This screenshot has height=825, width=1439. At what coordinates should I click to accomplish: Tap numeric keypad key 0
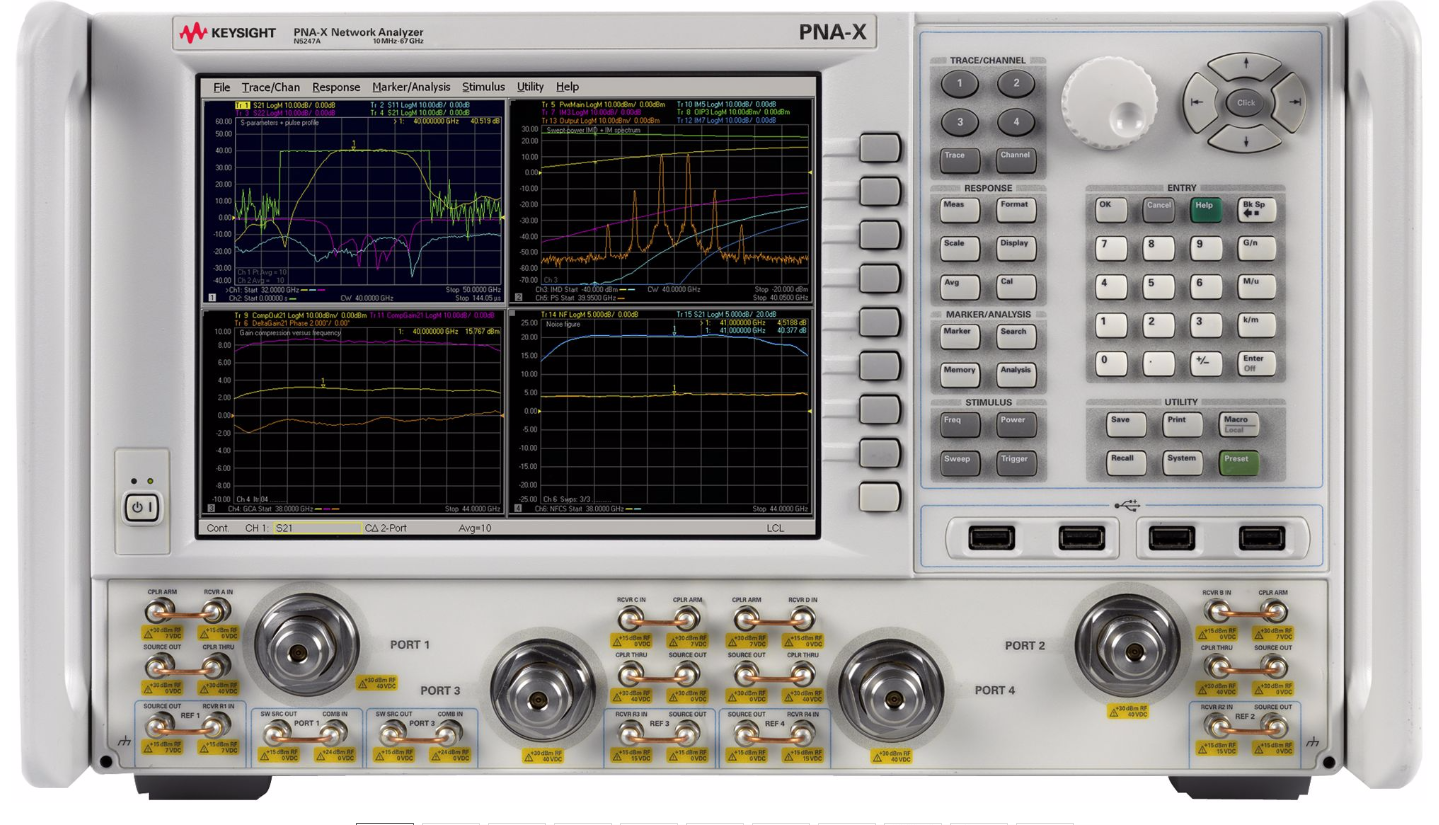click(x=1110, y=364)
